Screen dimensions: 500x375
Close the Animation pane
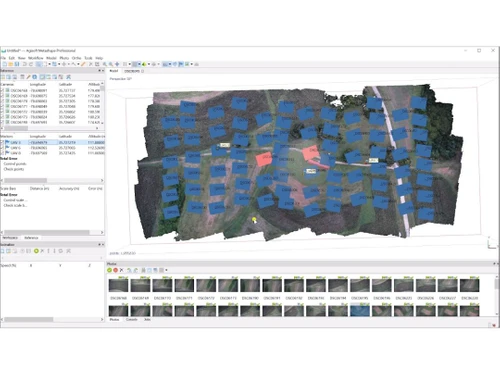(103, 244)
